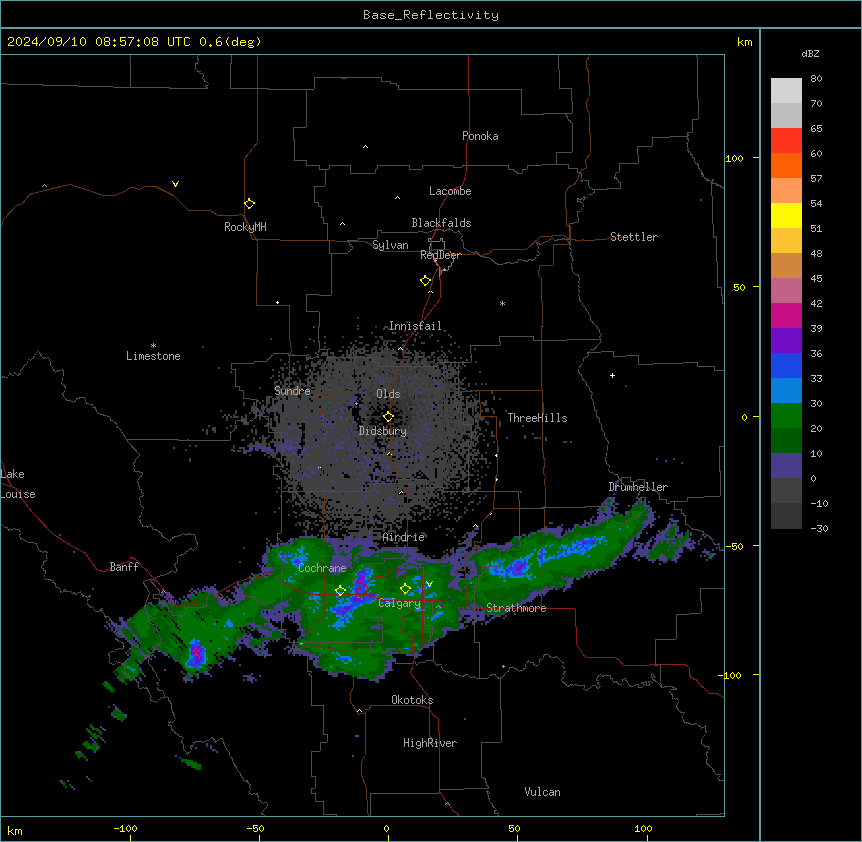Click the magenta 42 dBZ legend swatch
This screenshot has width=862, height=842.
[786, 315]
